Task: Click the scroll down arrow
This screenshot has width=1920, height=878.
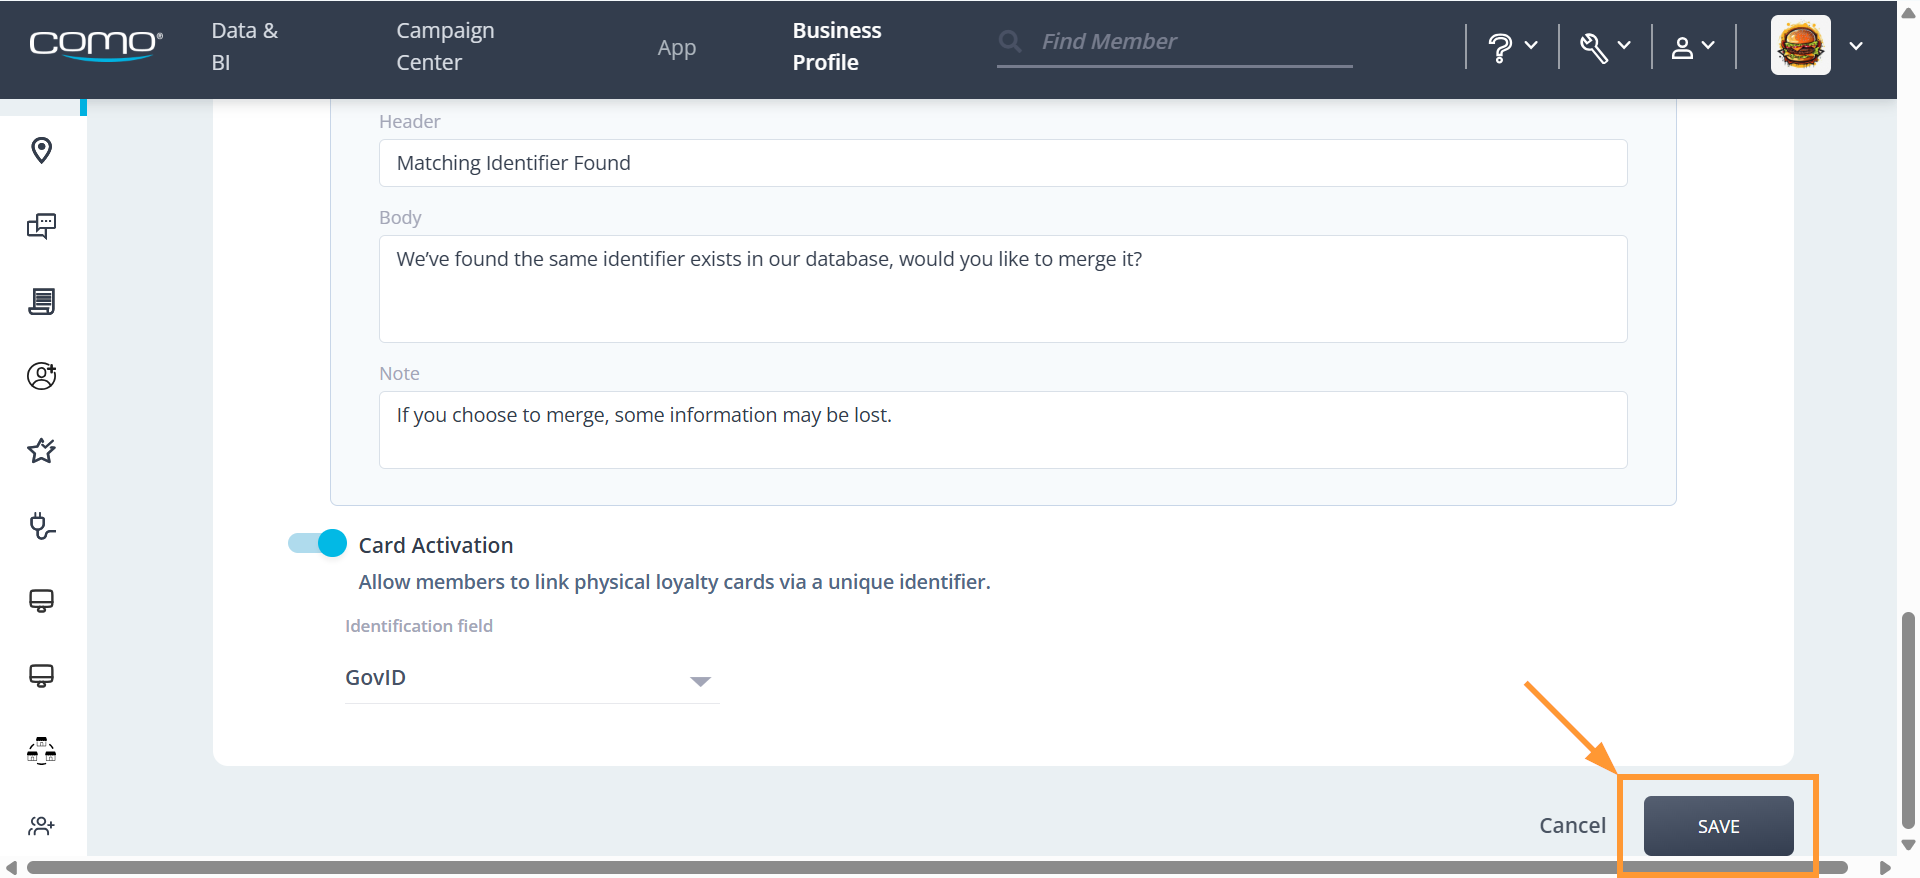Action: tap(1908, 846)
